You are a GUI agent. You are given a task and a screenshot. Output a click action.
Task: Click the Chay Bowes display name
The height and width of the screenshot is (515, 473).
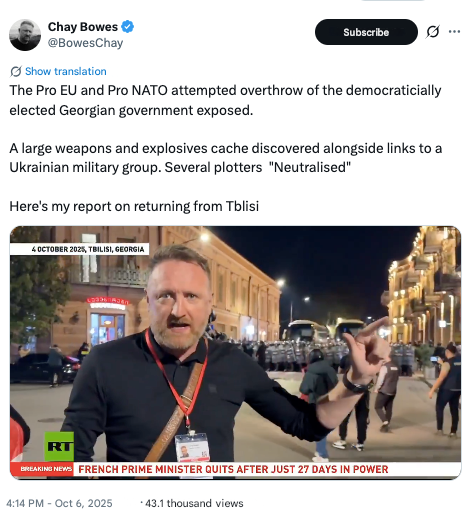click(83, 27)
